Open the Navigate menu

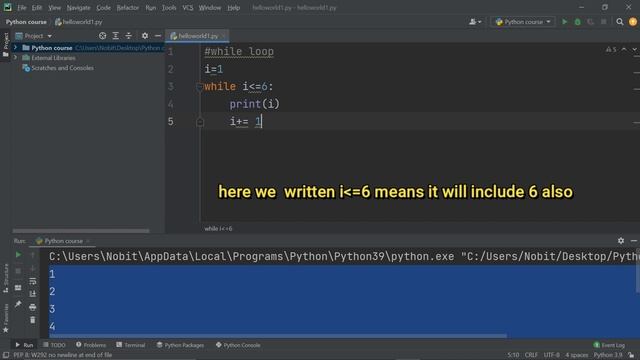[78, 7]
